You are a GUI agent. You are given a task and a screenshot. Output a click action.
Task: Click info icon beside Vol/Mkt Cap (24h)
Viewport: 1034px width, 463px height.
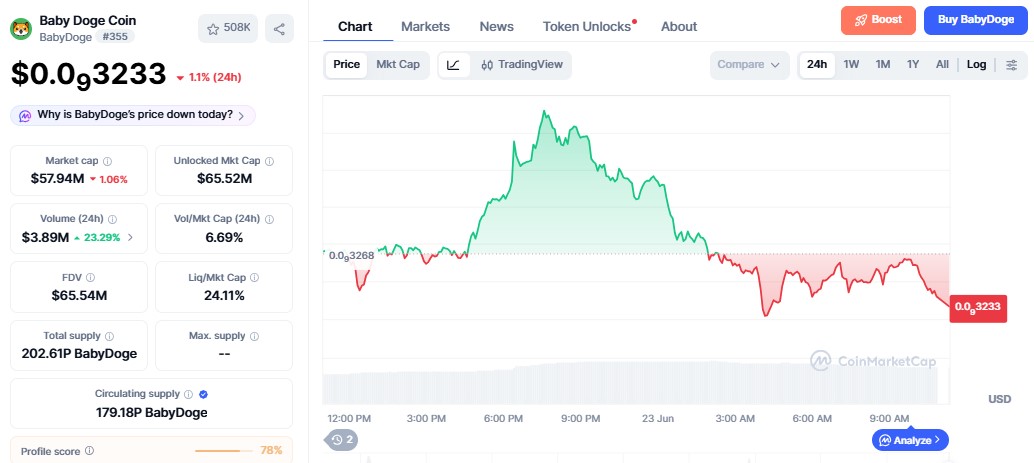click(269, 219)
